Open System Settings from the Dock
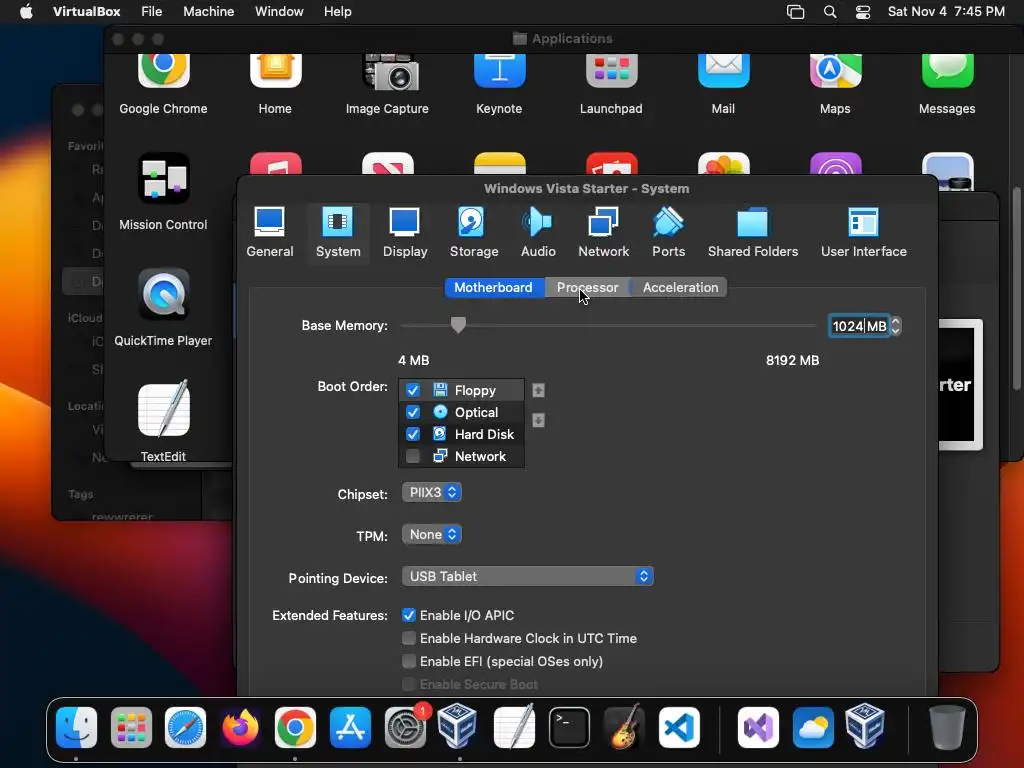 point(405,728)
